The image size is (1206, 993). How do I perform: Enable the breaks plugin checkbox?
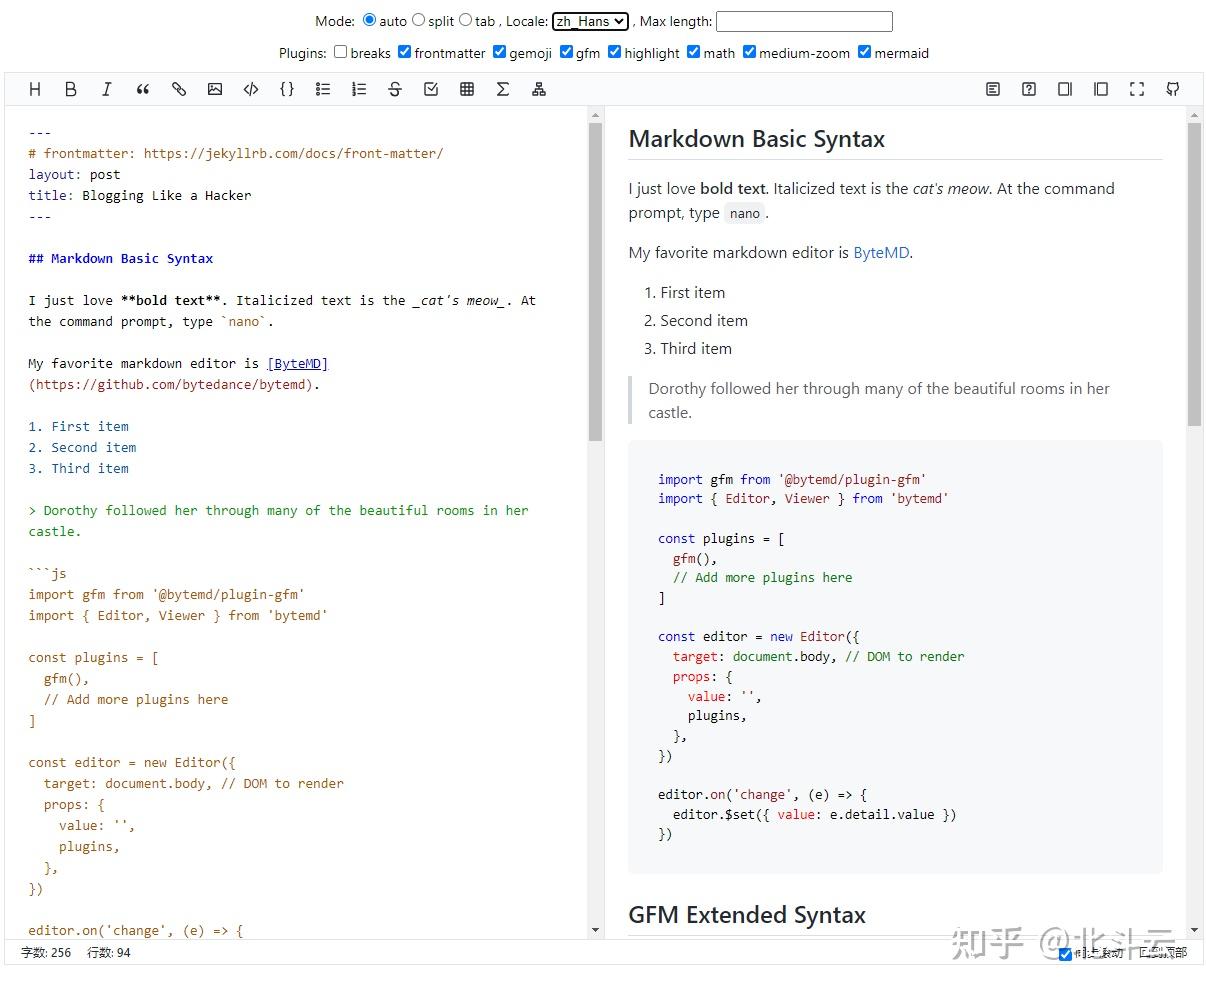pos(340,51)
